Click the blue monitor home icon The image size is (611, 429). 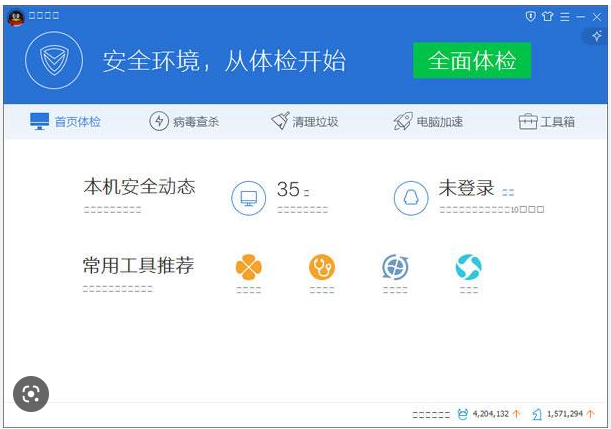pyautogui.click(x=40, y=121)
